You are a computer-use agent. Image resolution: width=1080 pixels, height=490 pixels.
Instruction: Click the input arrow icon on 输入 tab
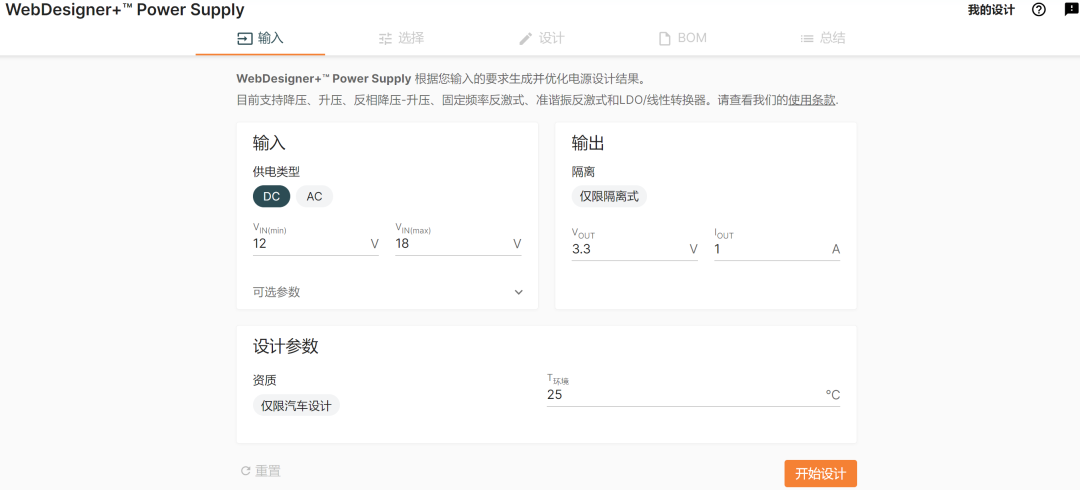(245, 38)
